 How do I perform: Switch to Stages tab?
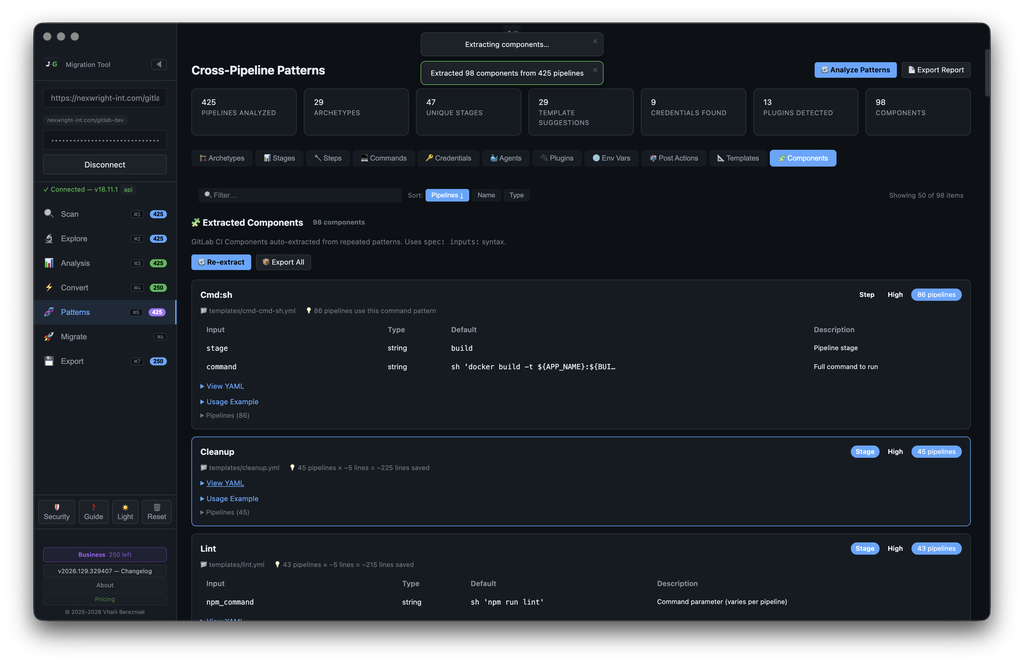280,158
